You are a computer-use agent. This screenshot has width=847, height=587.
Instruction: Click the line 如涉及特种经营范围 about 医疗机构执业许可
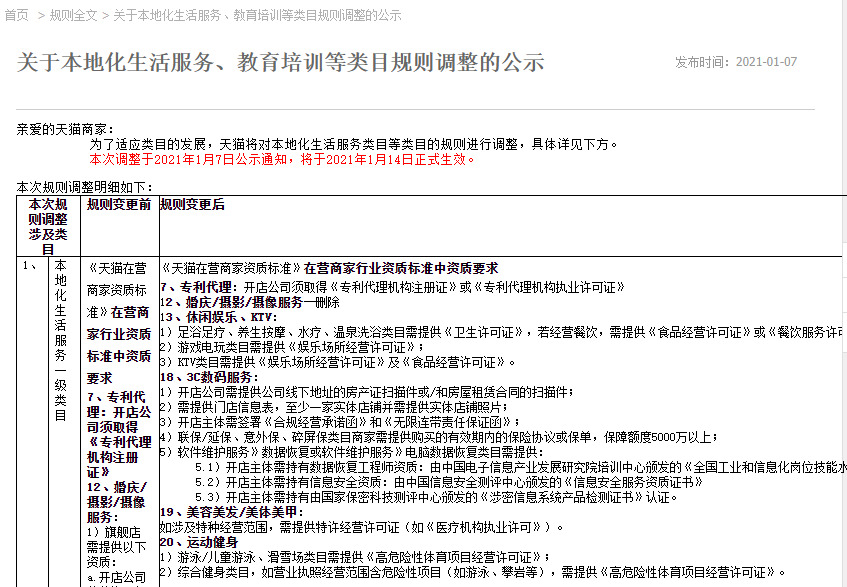[361, 528]
